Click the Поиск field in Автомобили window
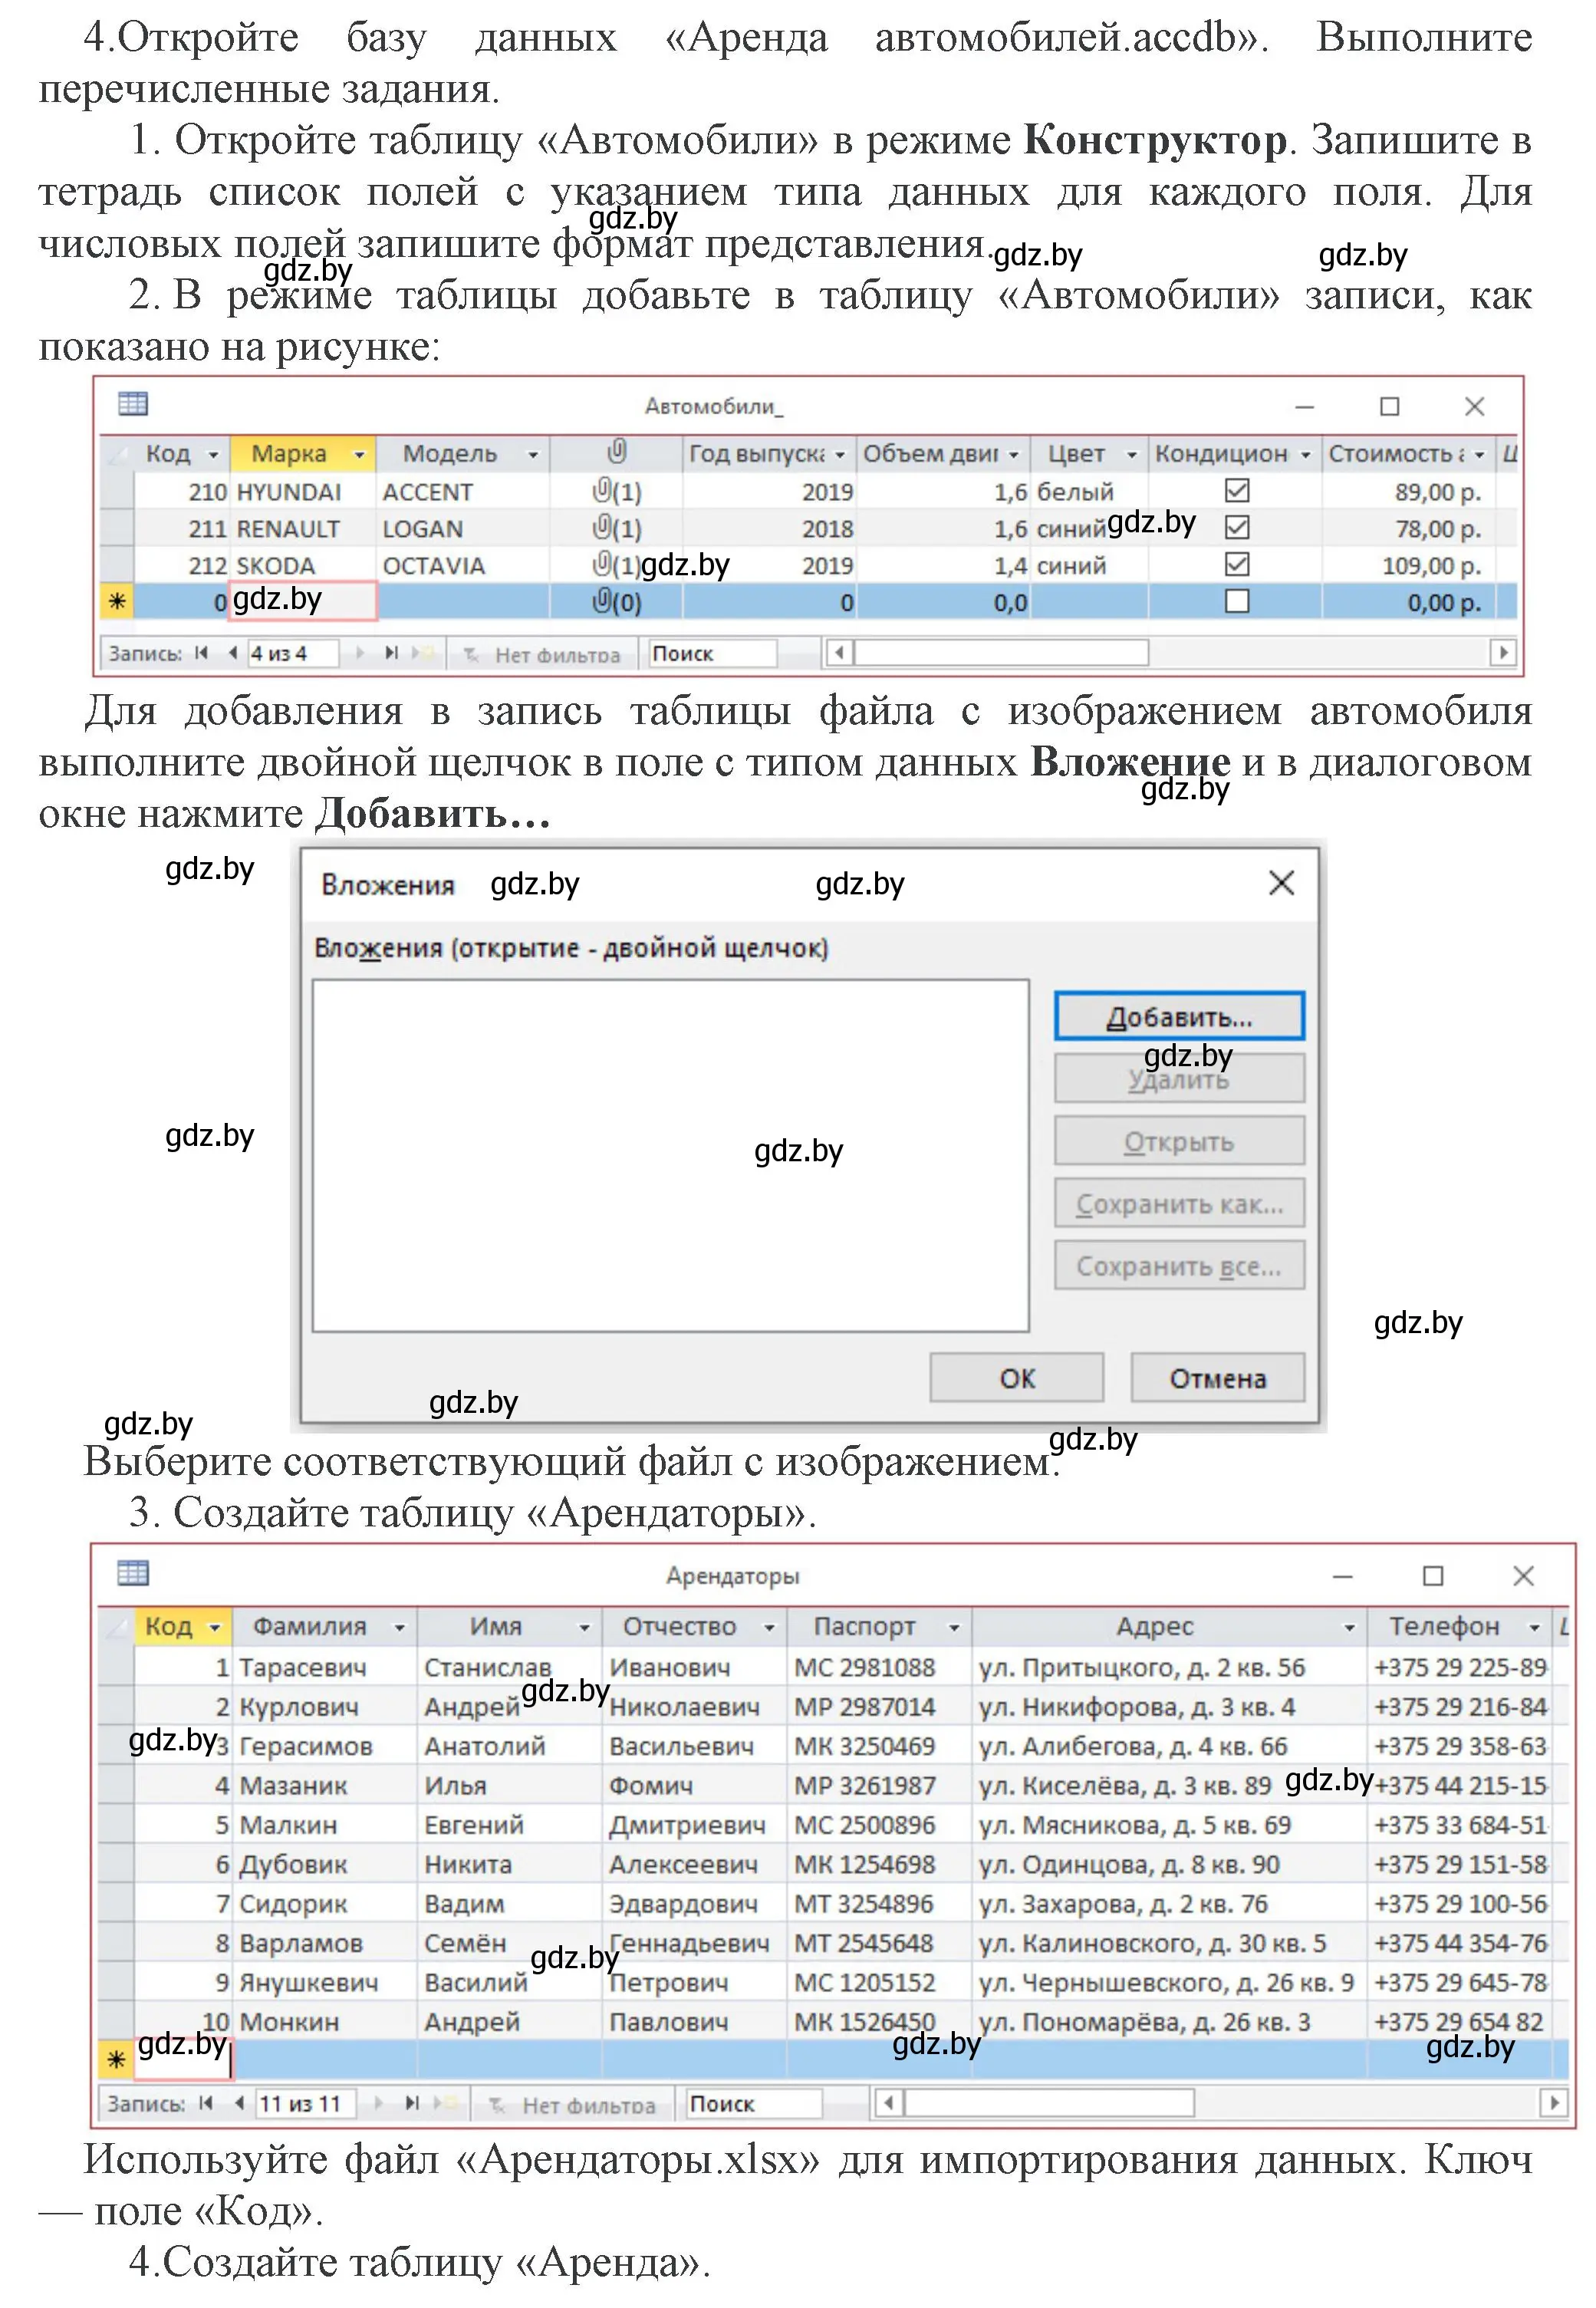 coord(712,653)
